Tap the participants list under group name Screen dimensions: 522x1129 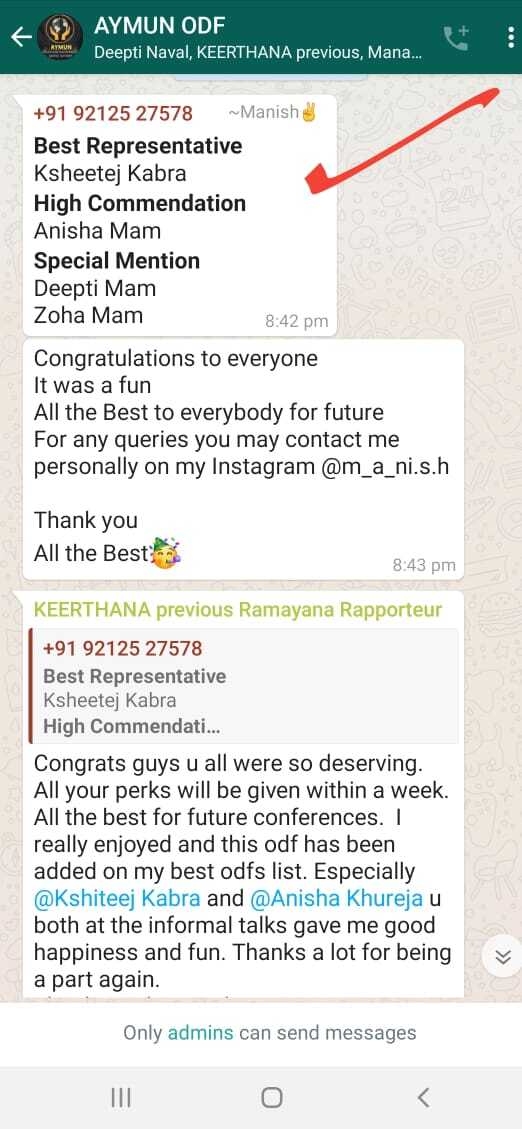click(258, 53)
